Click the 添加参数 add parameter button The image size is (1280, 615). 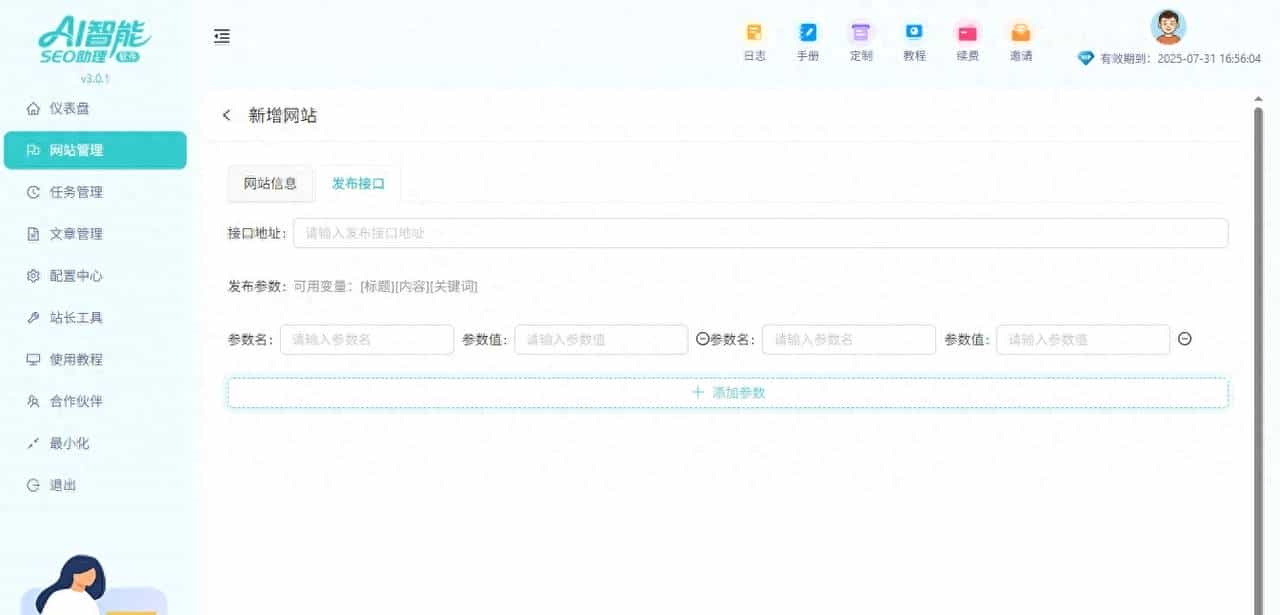[x=728, y=392]
